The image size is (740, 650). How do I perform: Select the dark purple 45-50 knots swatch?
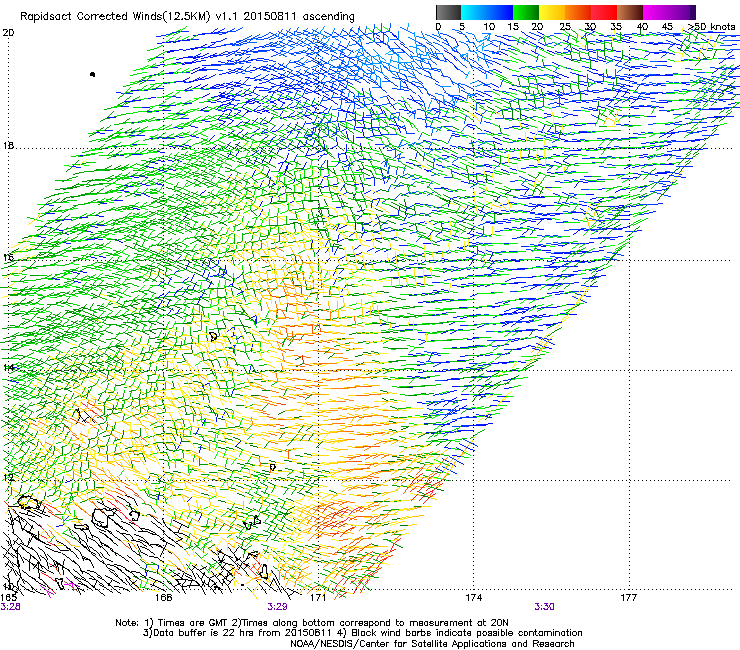point(682,12)
